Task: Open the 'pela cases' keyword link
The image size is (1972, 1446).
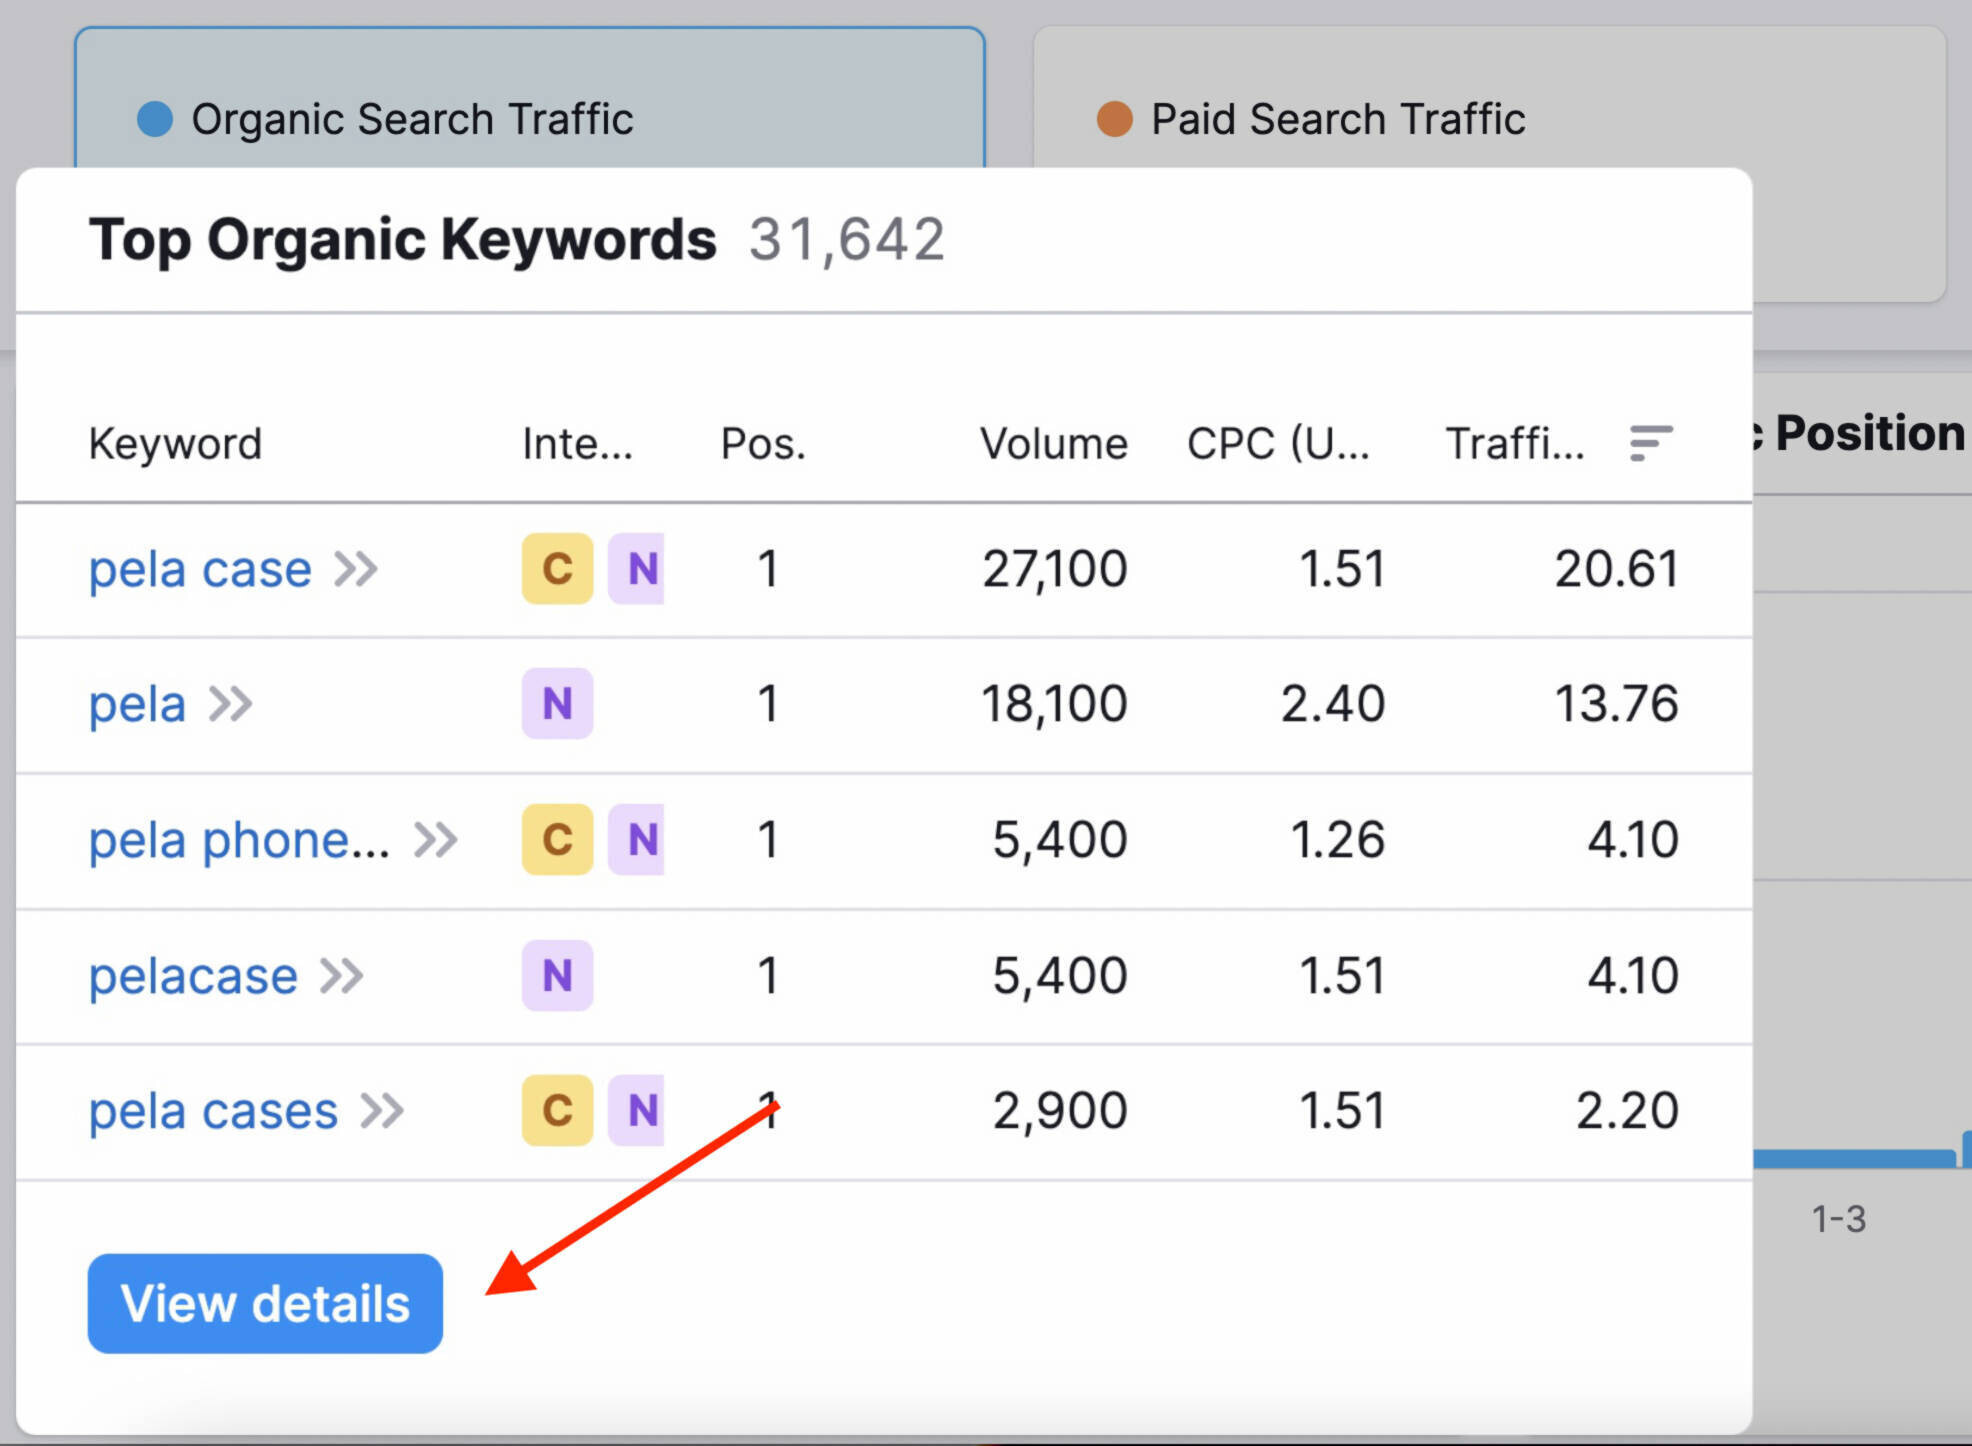Action: (x=213, y=1111)
